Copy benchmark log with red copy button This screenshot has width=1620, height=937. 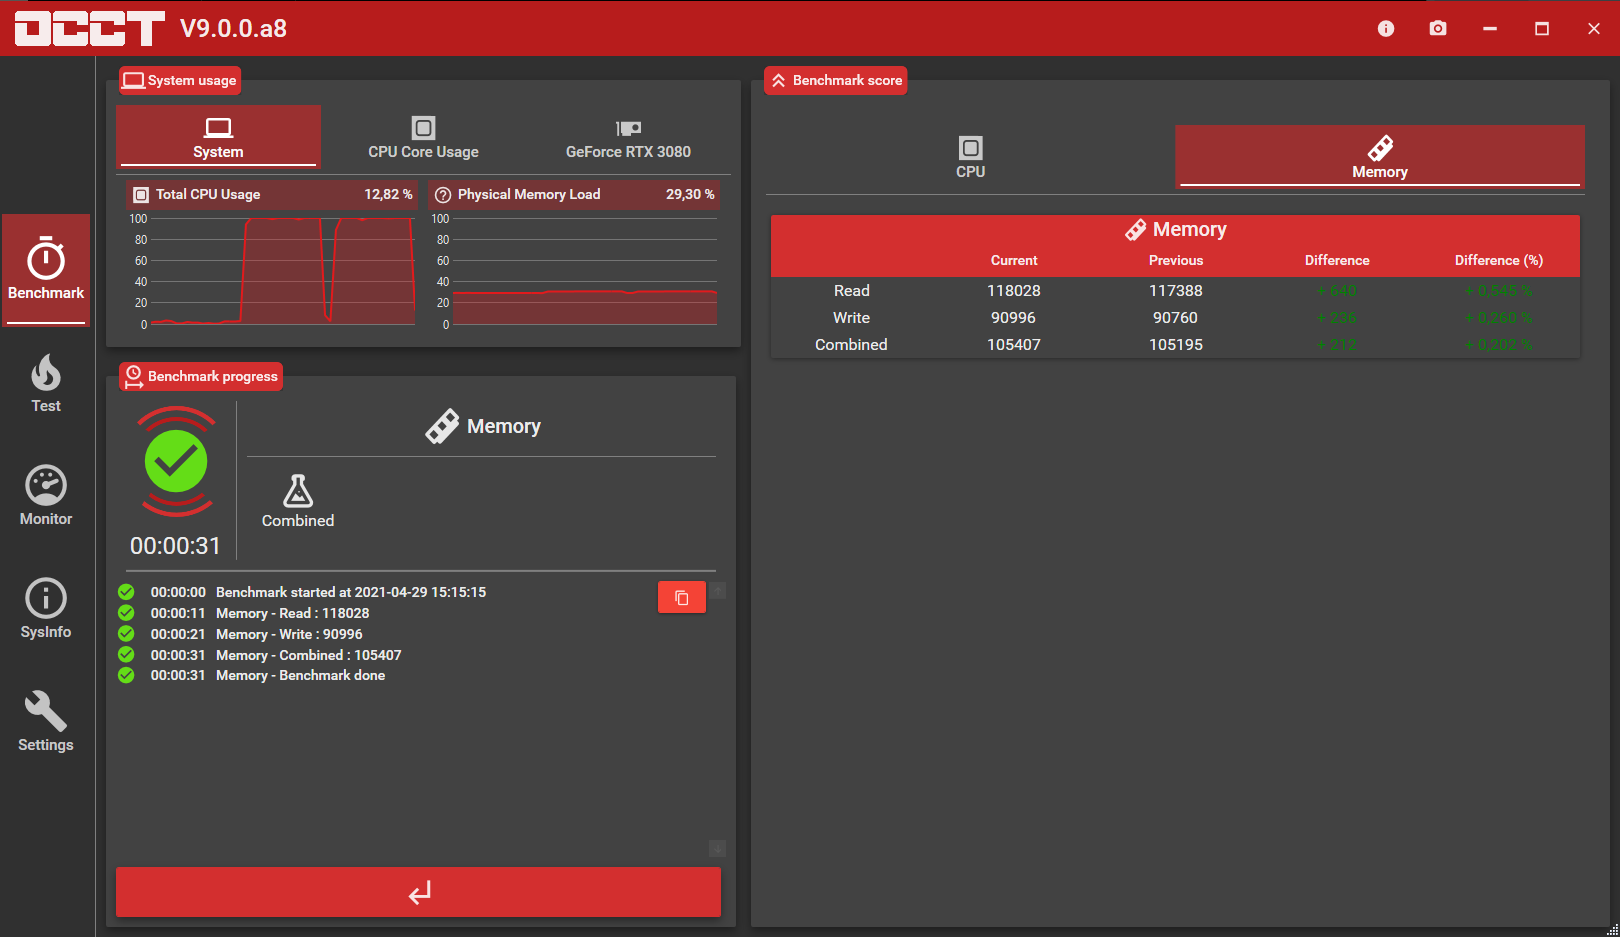pos(682,597)
